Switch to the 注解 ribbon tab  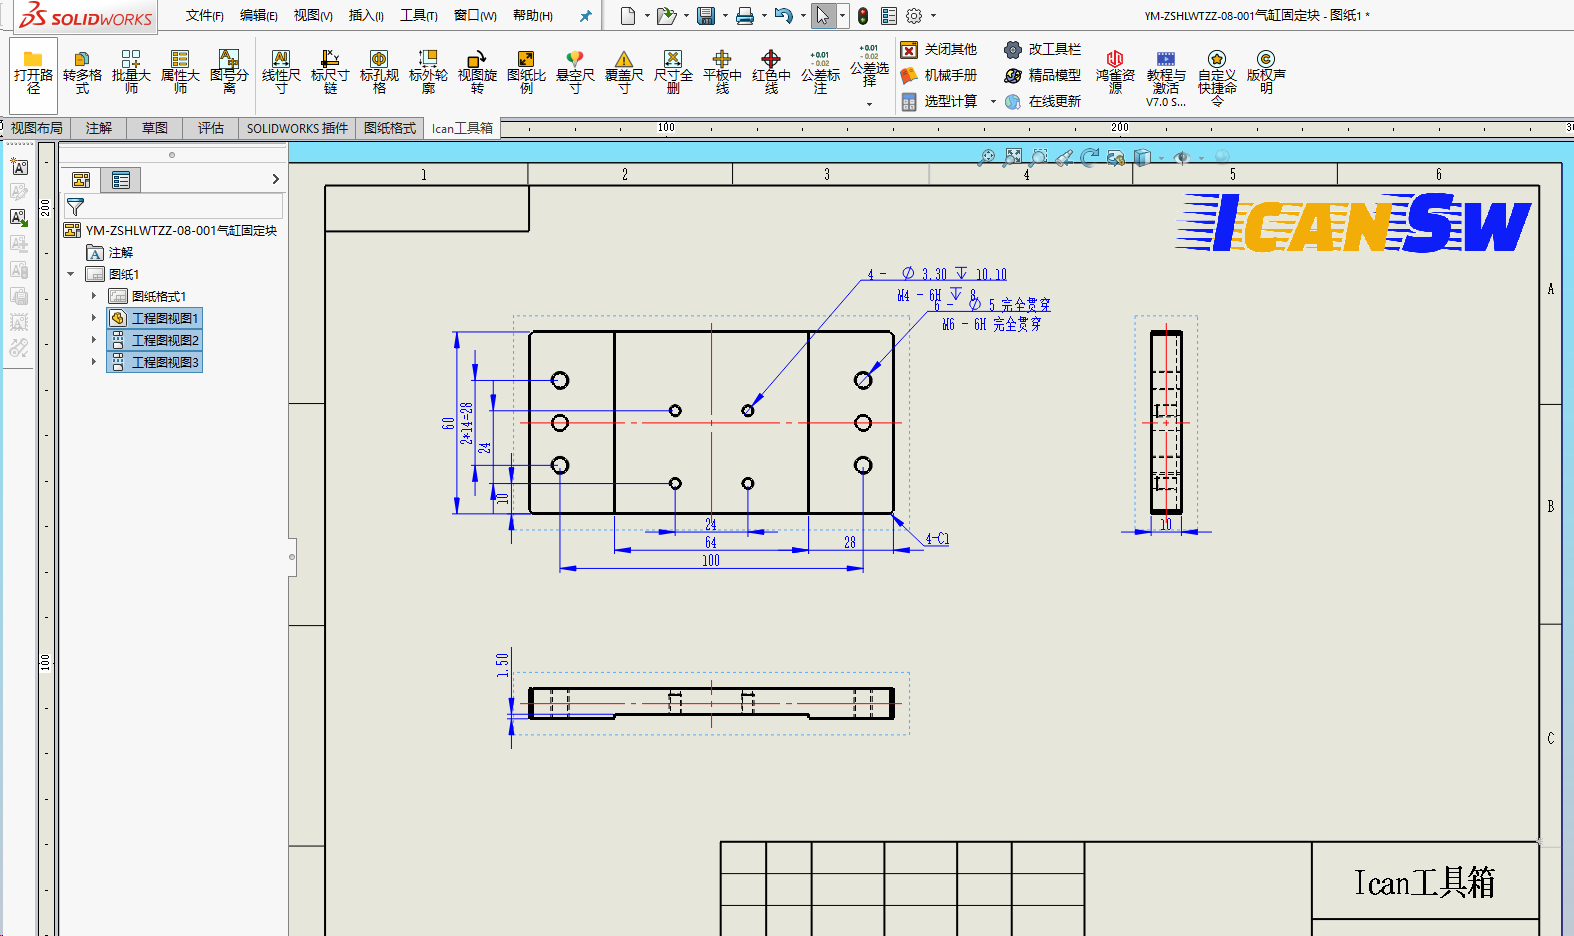point(98,128)
